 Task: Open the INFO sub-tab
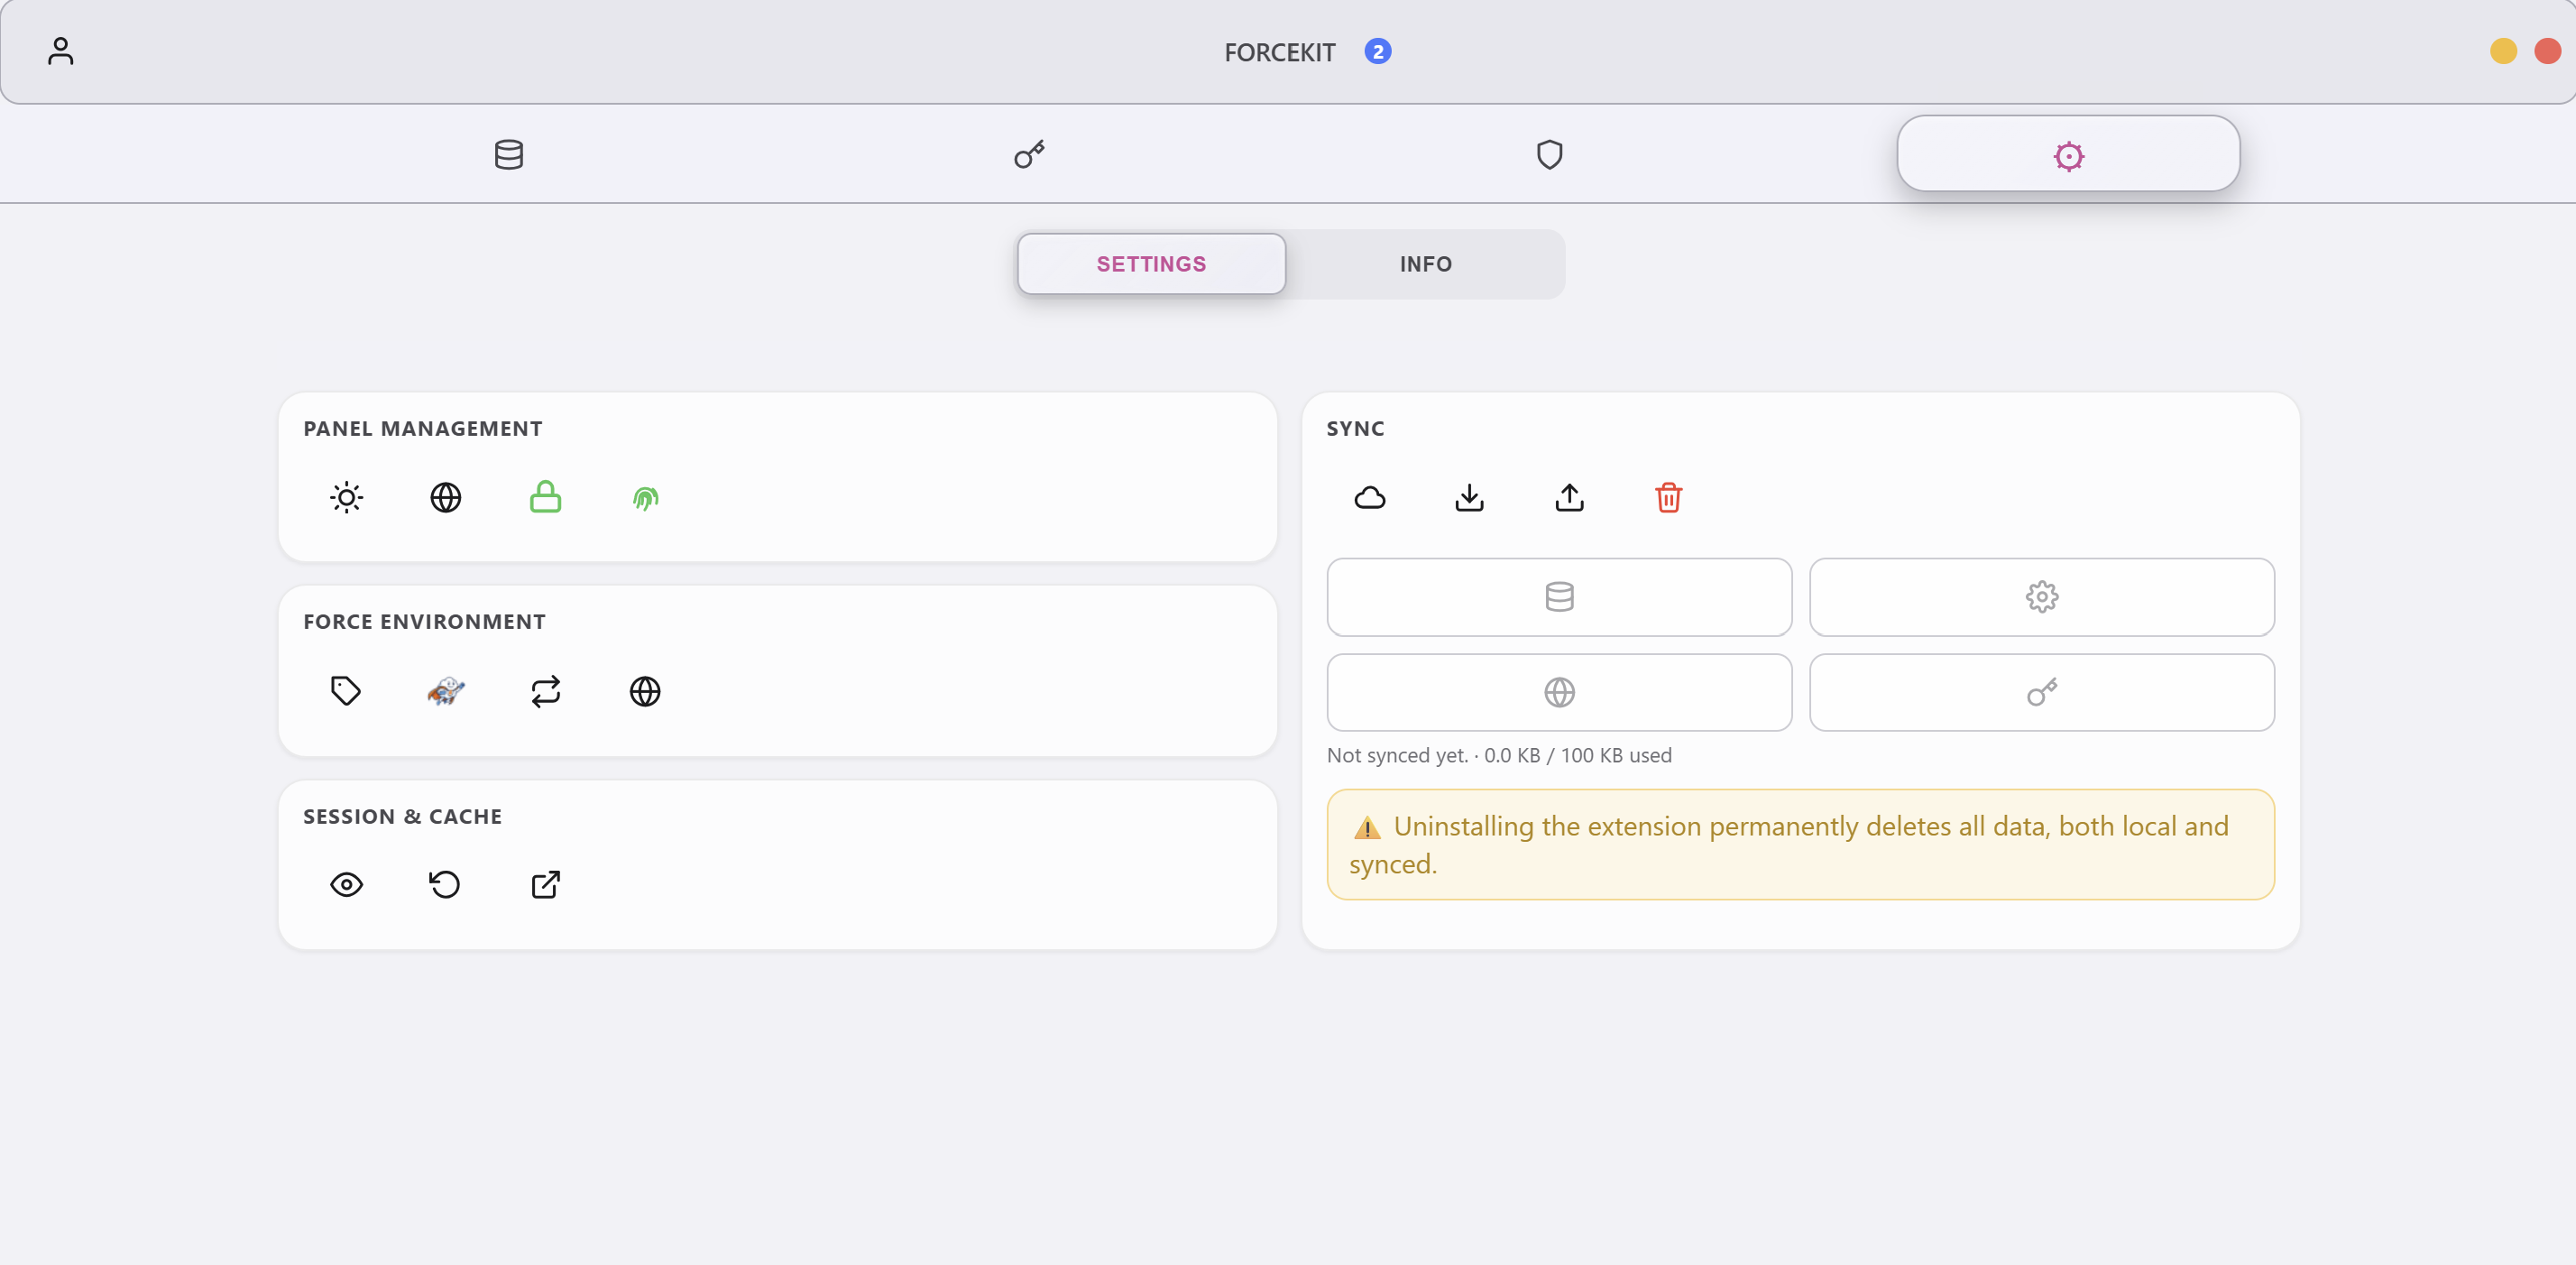point(1425,264)
